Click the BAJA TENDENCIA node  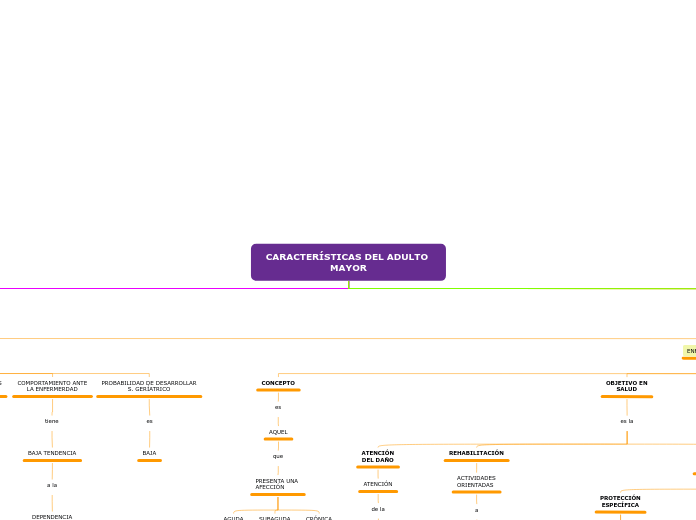point(52,453)
